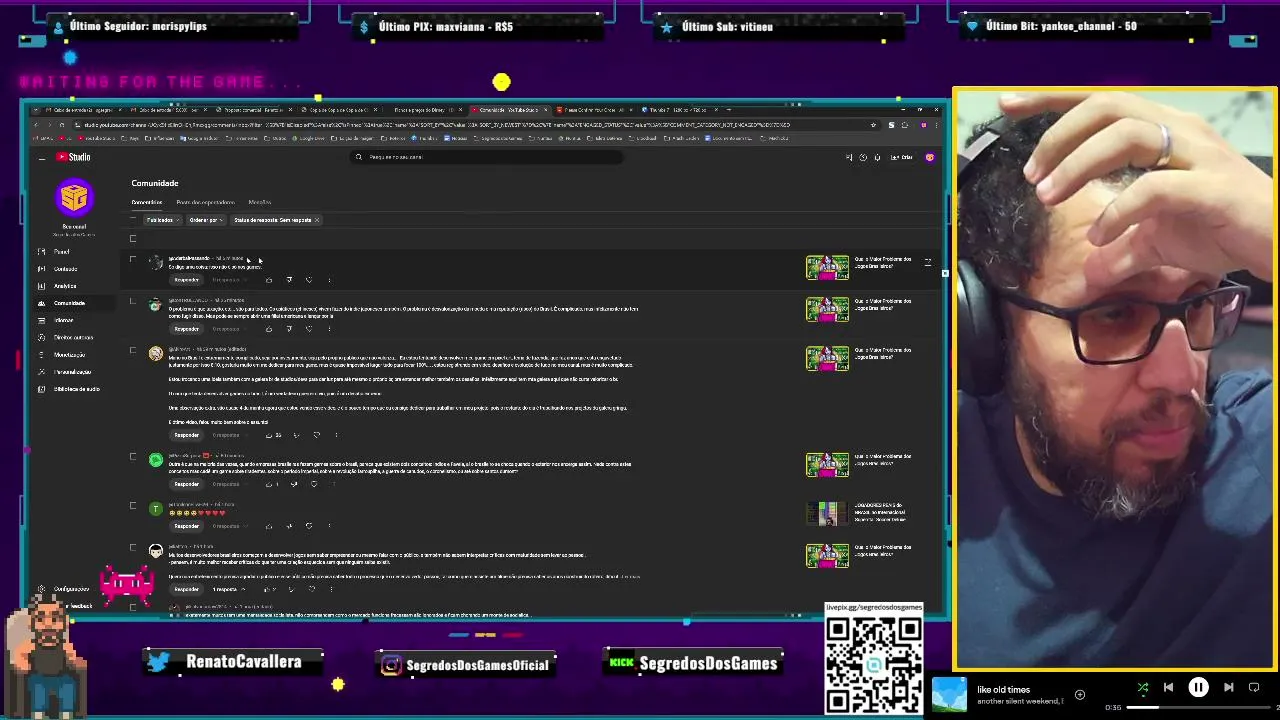Skip to next track in media widget

[x=1228, y=688]
